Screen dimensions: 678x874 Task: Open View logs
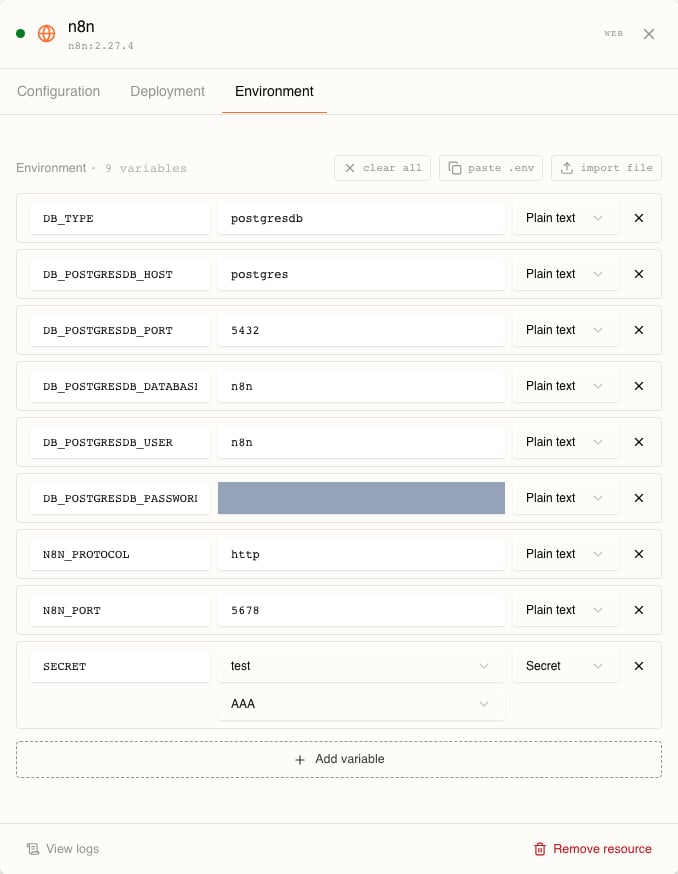(x=63, y=849)
